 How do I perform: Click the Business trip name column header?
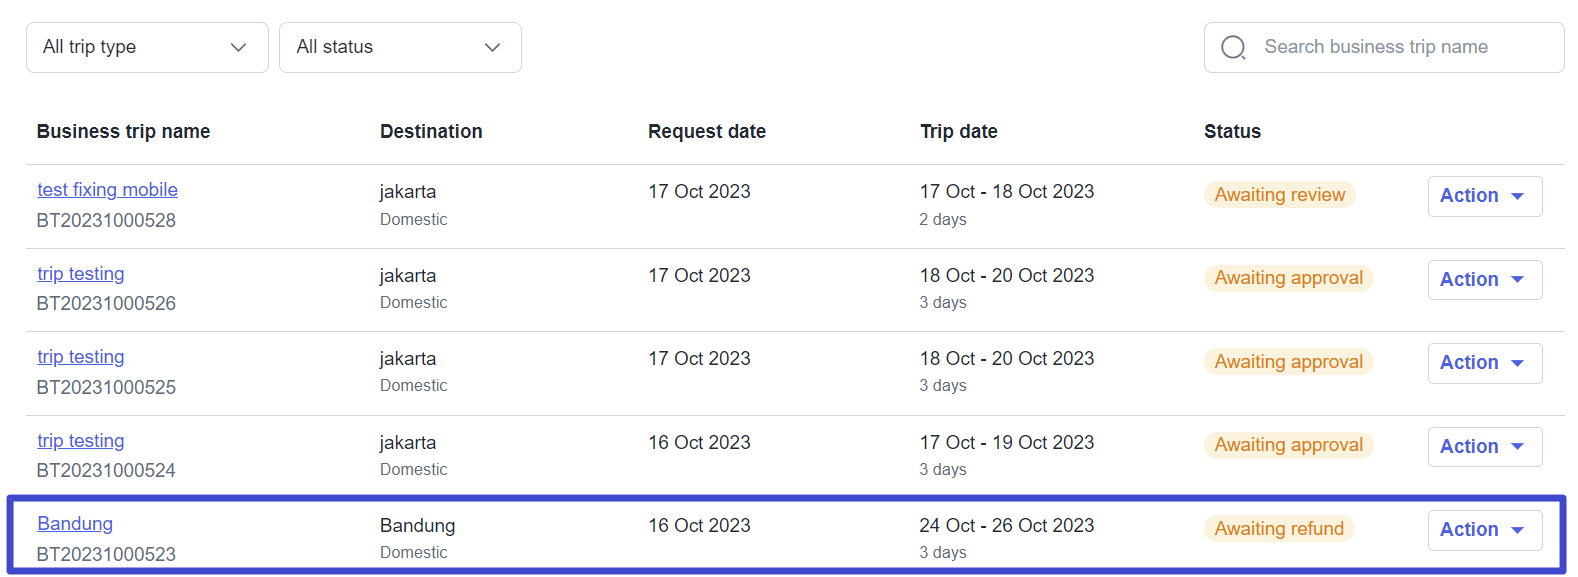click(123, 132)
